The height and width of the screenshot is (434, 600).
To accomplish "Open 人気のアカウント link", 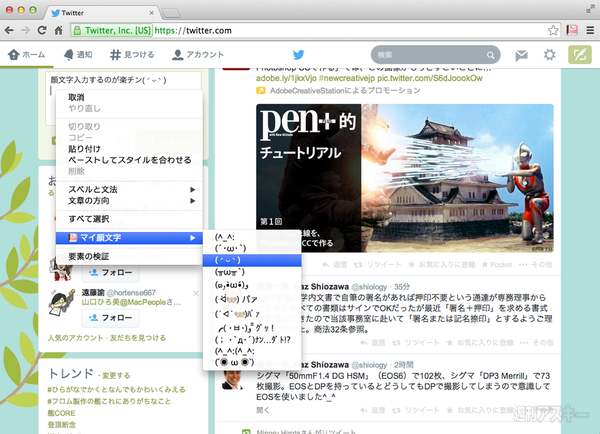I will (x=75, y=338).
